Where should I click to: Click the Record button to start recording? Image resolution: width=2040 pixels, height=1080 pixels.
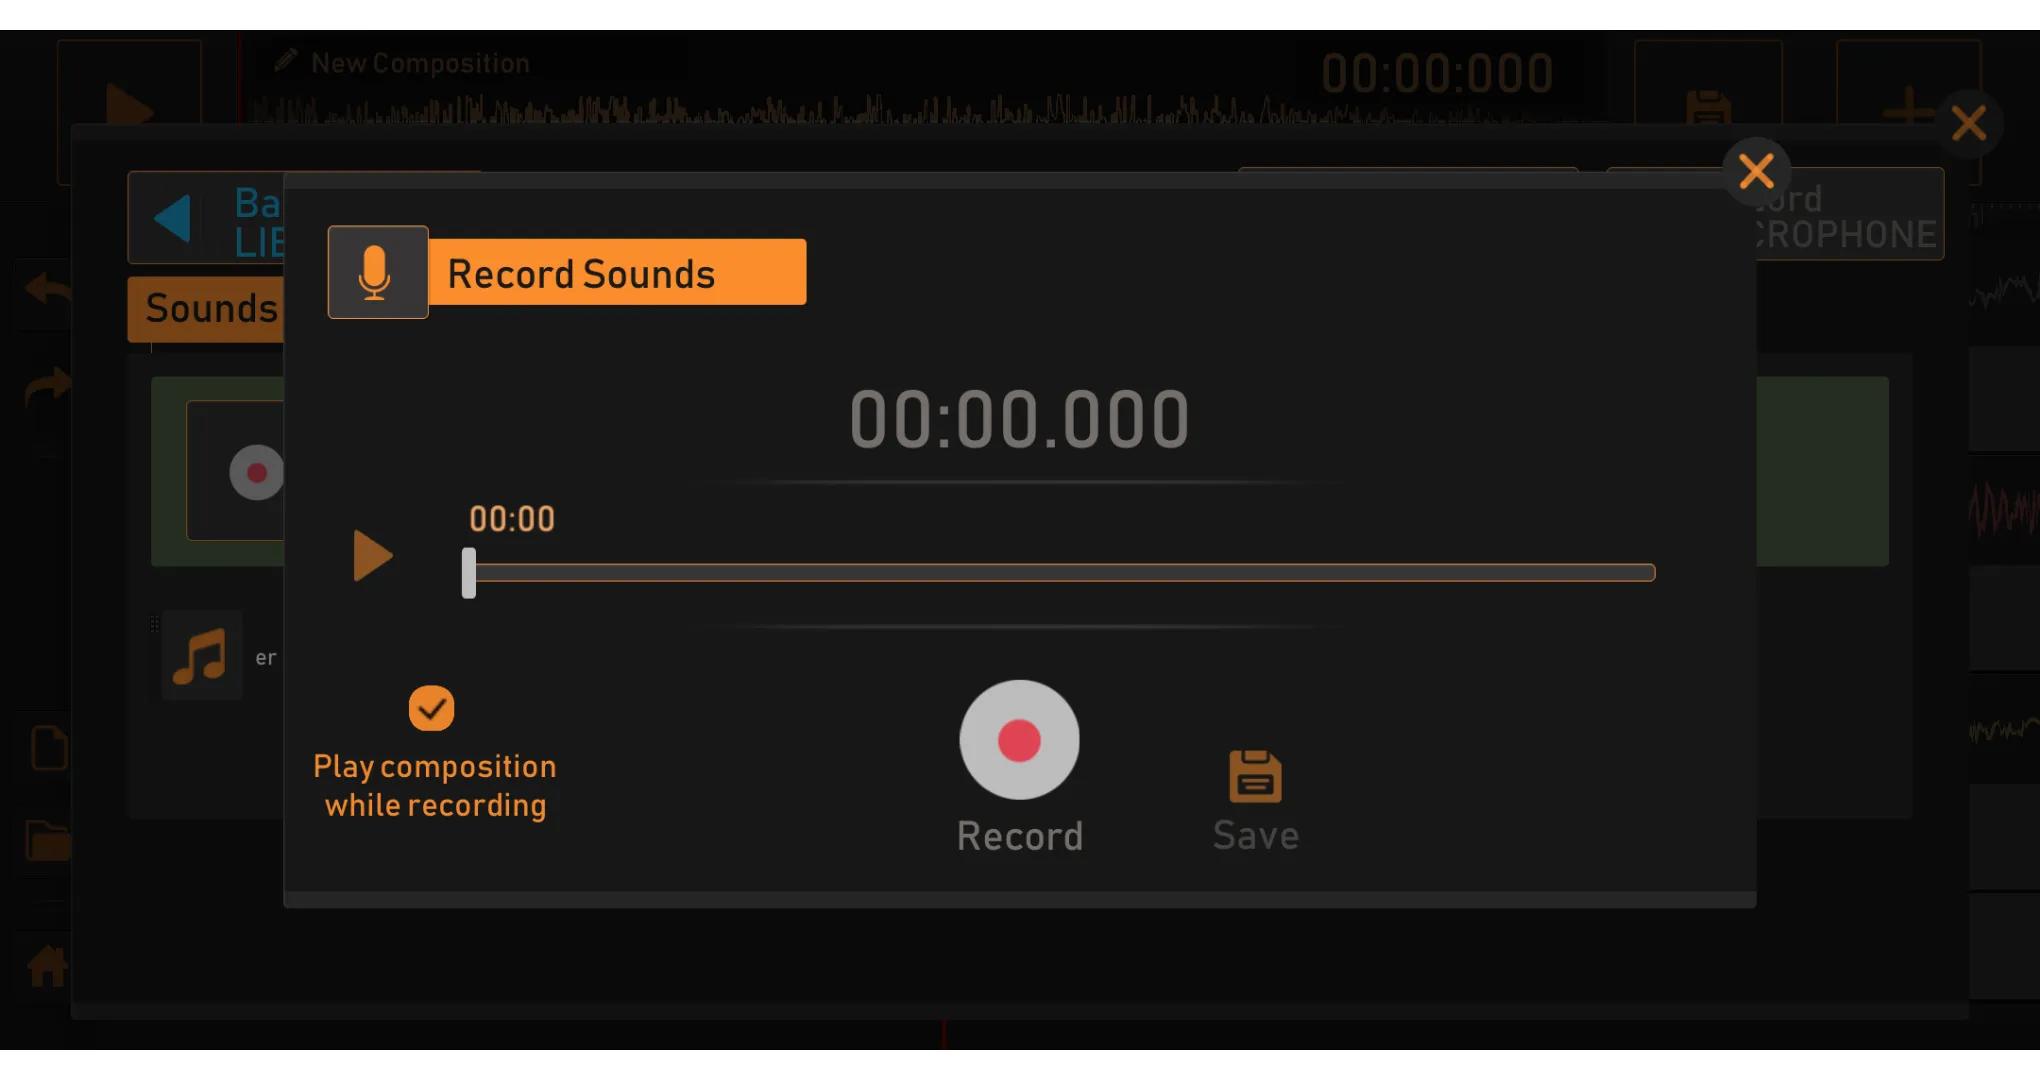(x=1019, y=741)
